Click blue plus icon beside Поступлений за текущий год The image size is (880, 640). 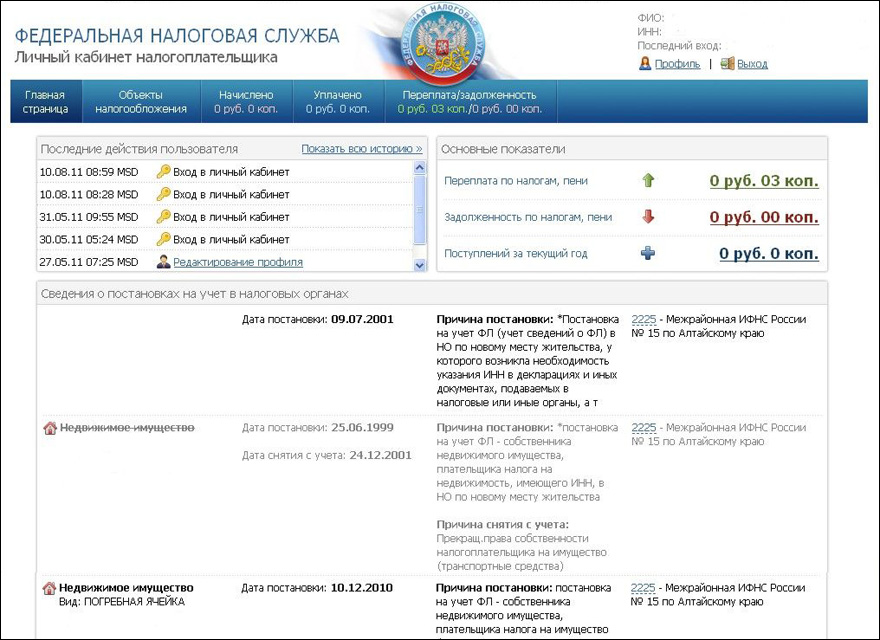(x=648, y=254)
